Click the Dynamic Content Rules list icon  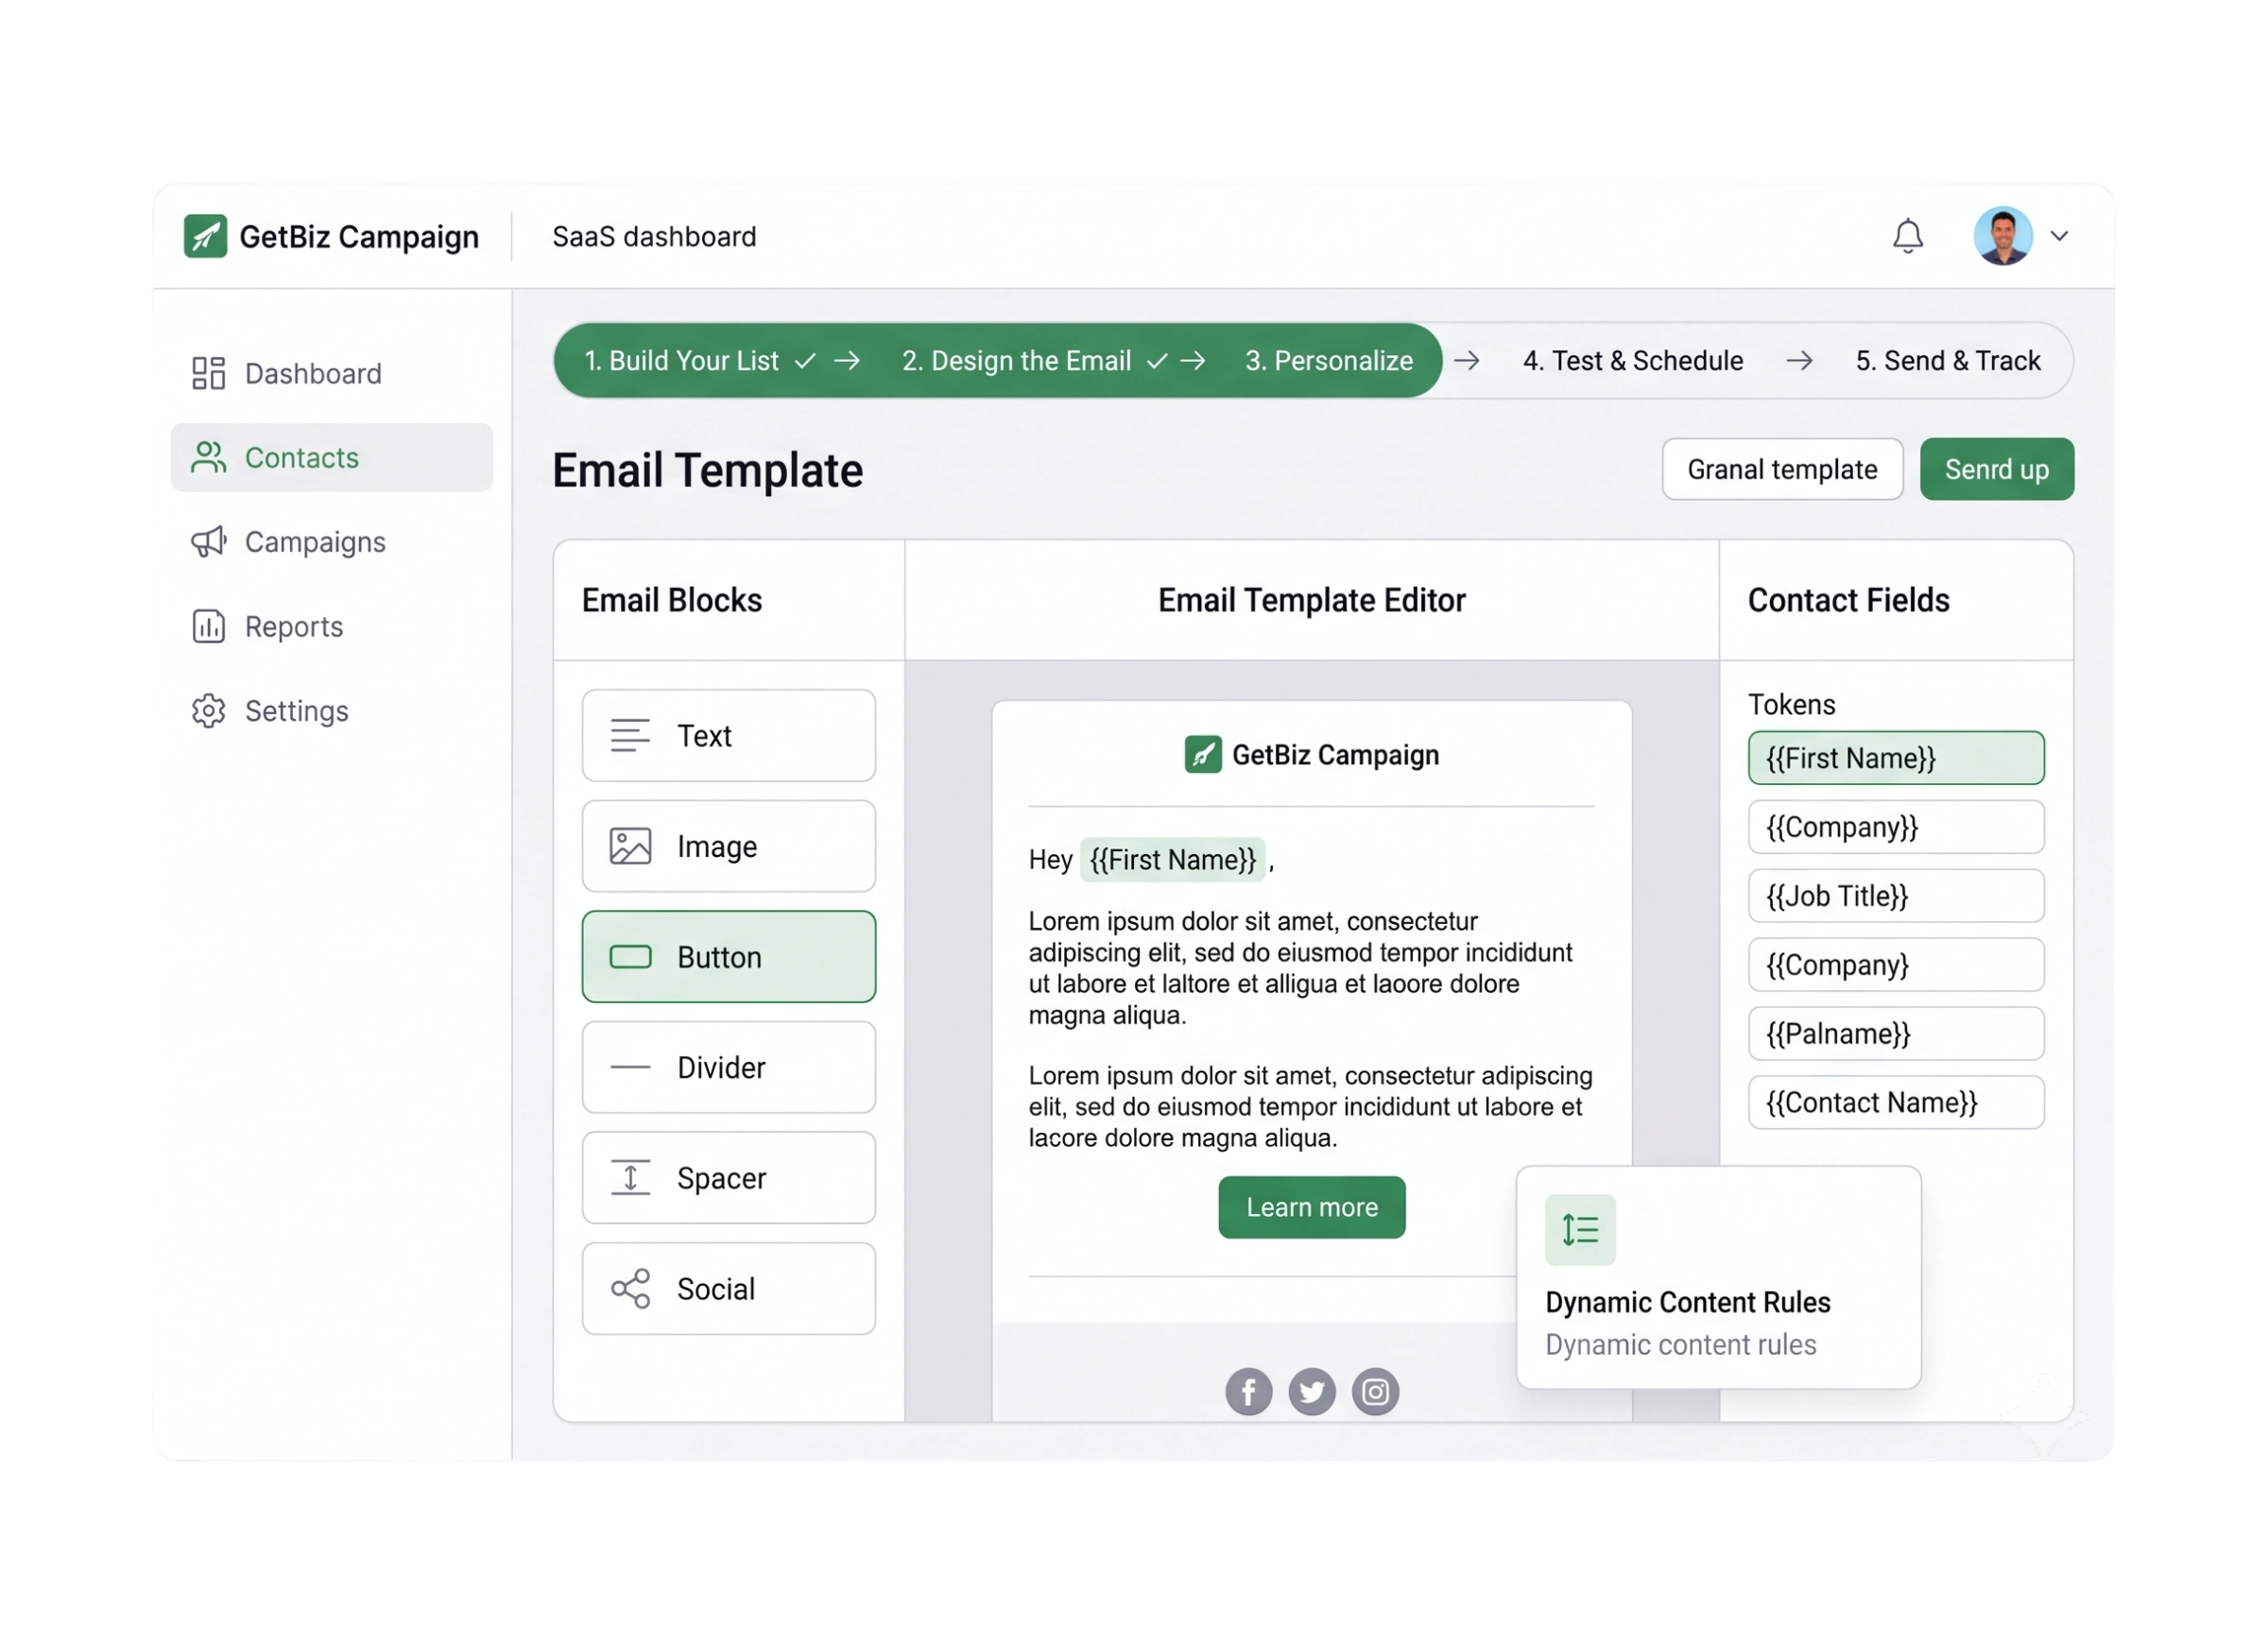tap(1579, 1229)
